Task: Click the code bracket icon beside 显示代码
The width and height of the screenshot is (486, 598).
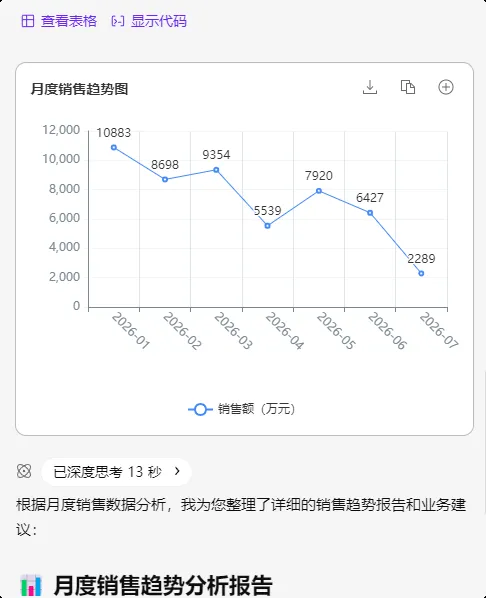Action: [x=118, y=21]
